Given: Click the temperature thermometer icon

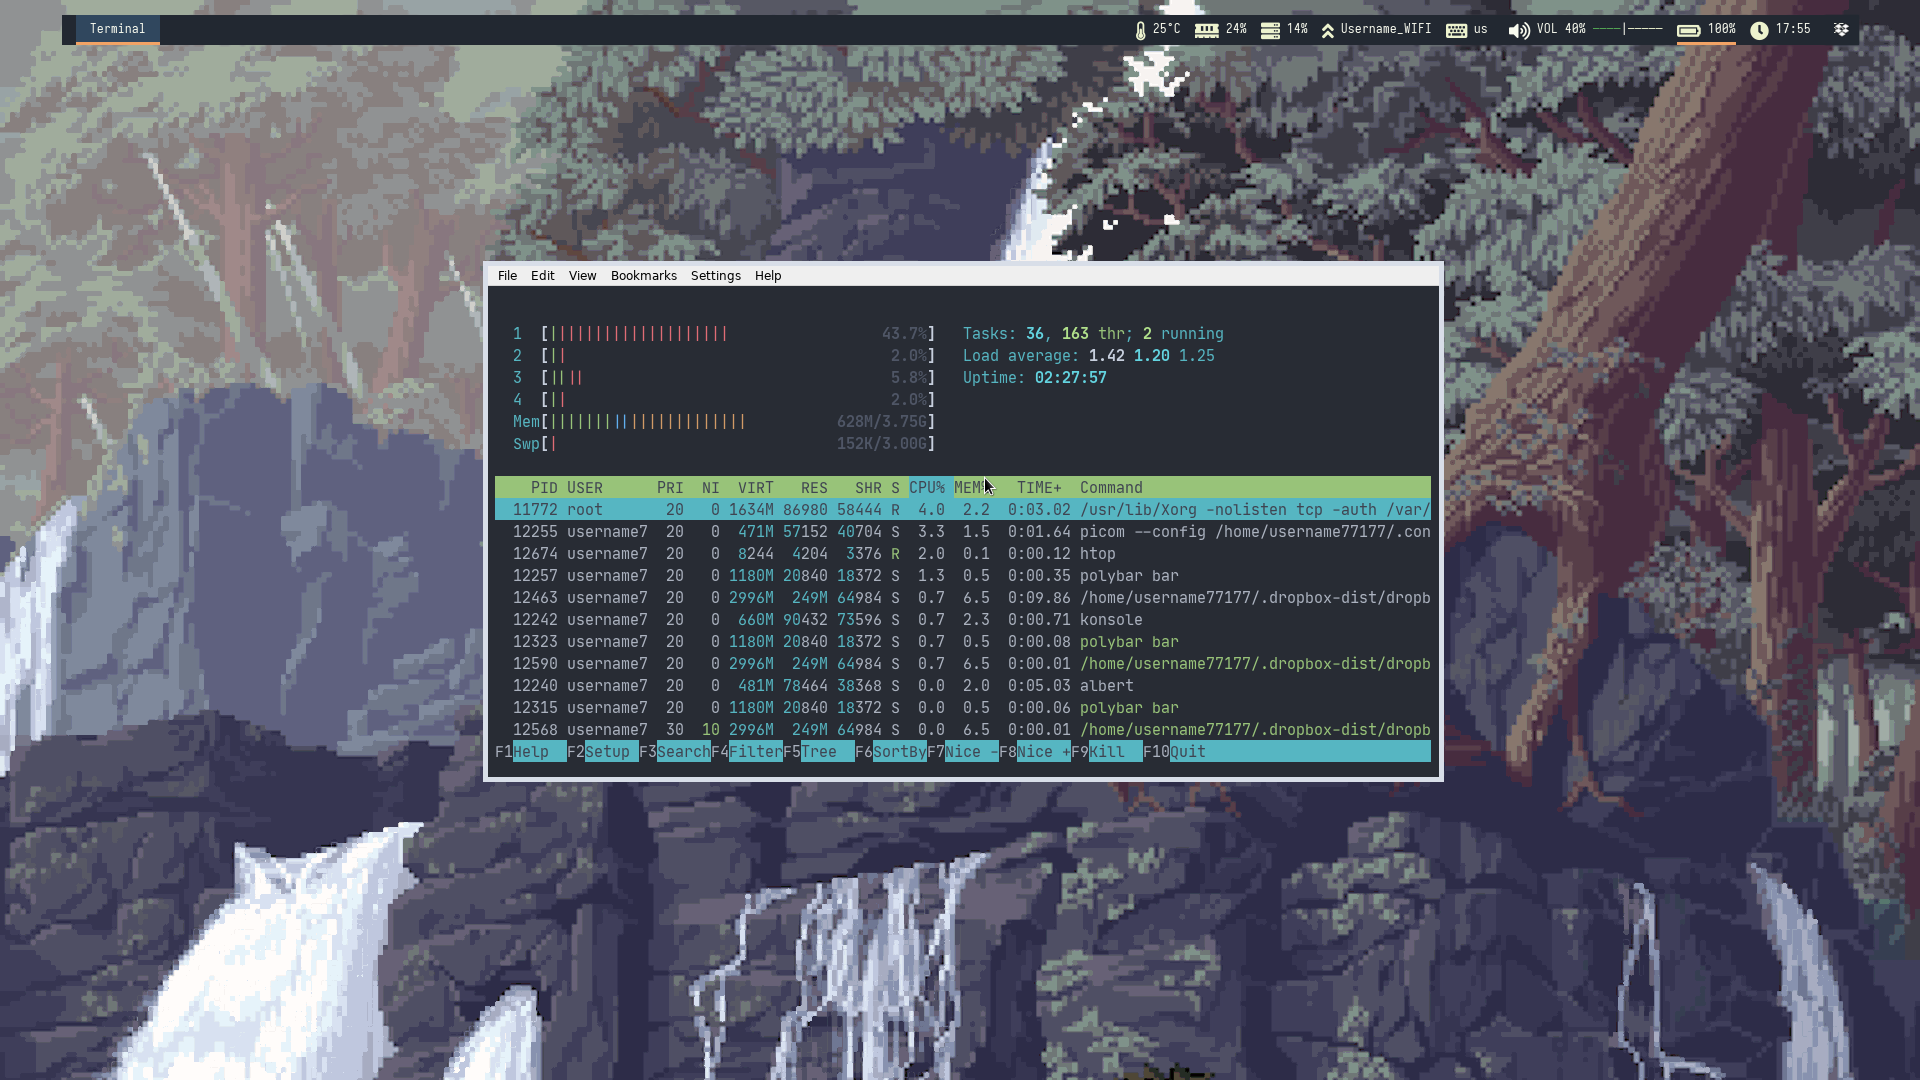Looking at the screenshot, I should point(1140,30).
